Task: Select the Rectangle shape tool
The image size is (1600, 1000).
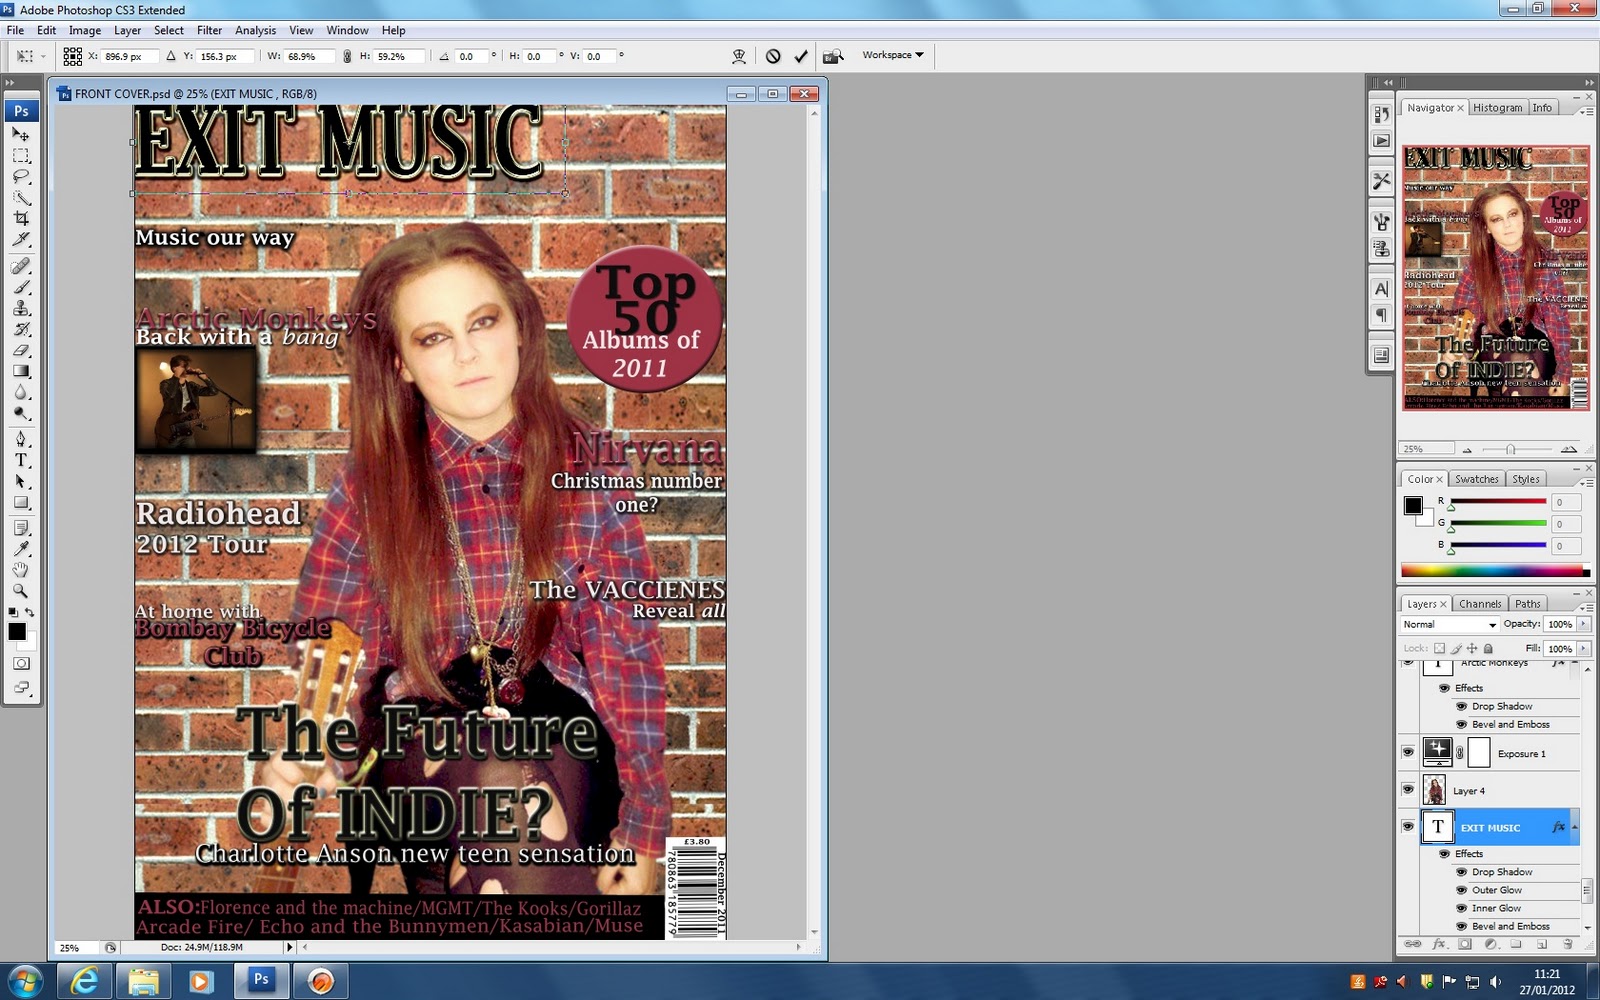Action: 21,502
